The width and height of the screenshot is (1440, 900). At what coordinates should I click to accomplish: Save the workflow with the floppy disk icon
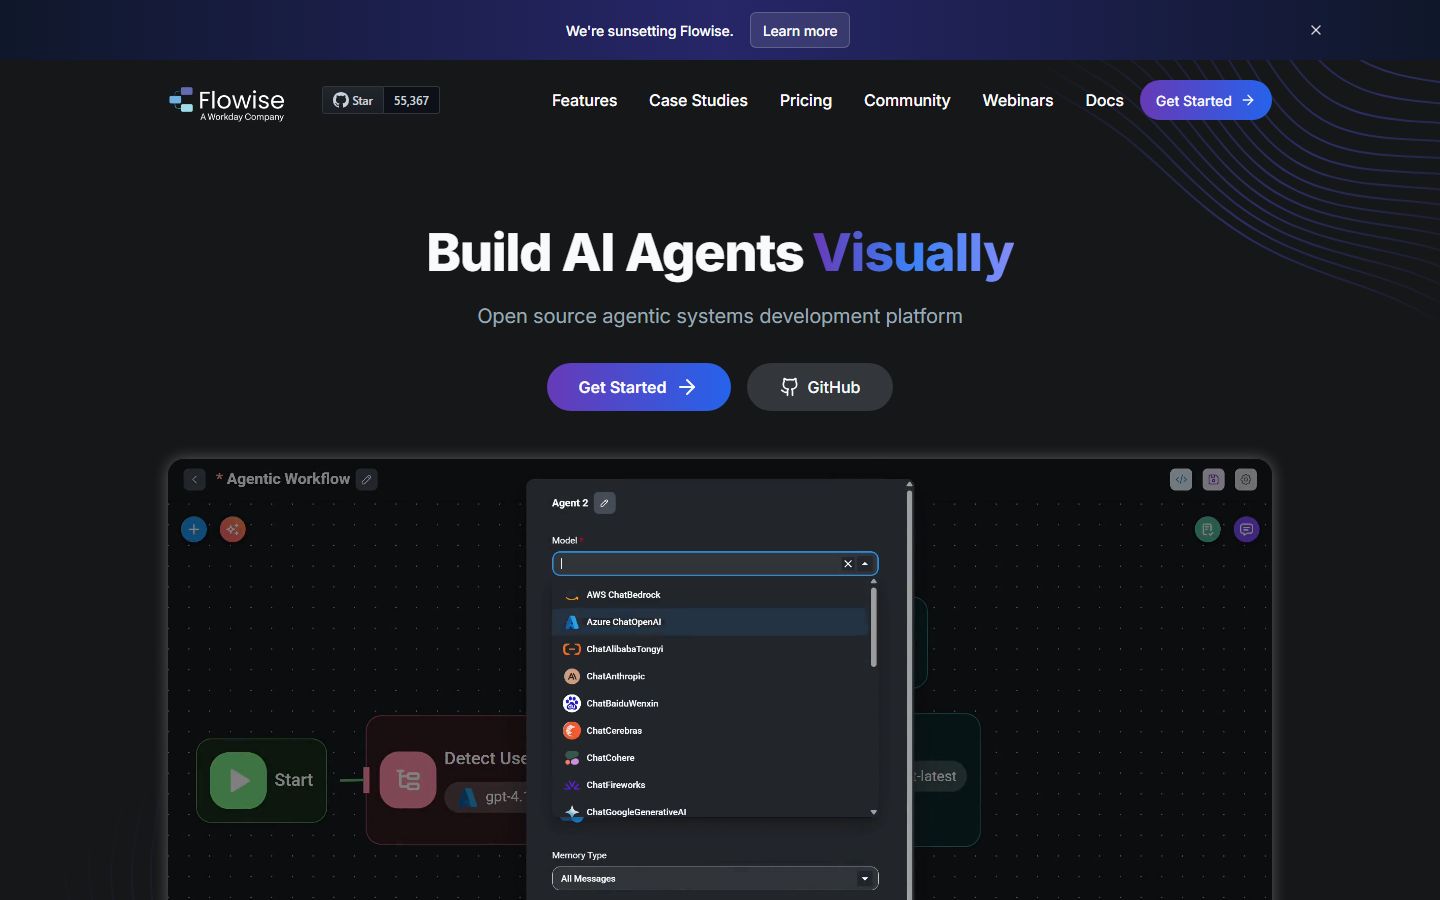1213,480
